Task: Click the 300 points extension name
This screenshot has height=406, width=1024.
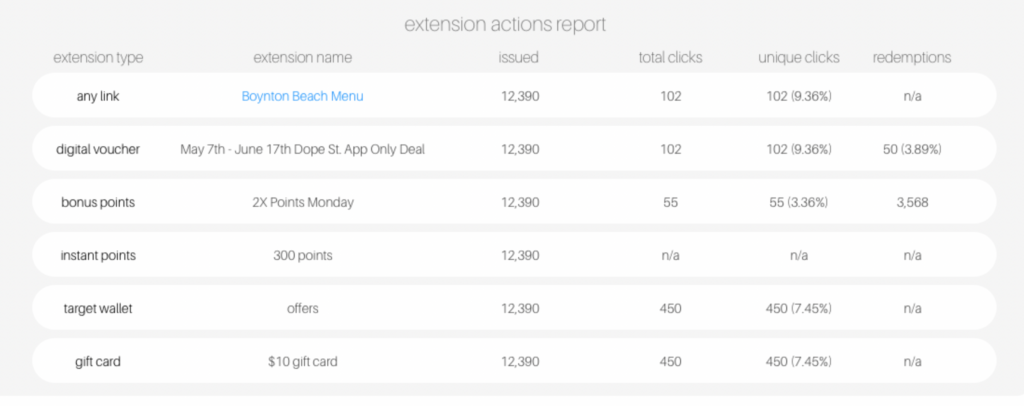Action: (302, 255)
